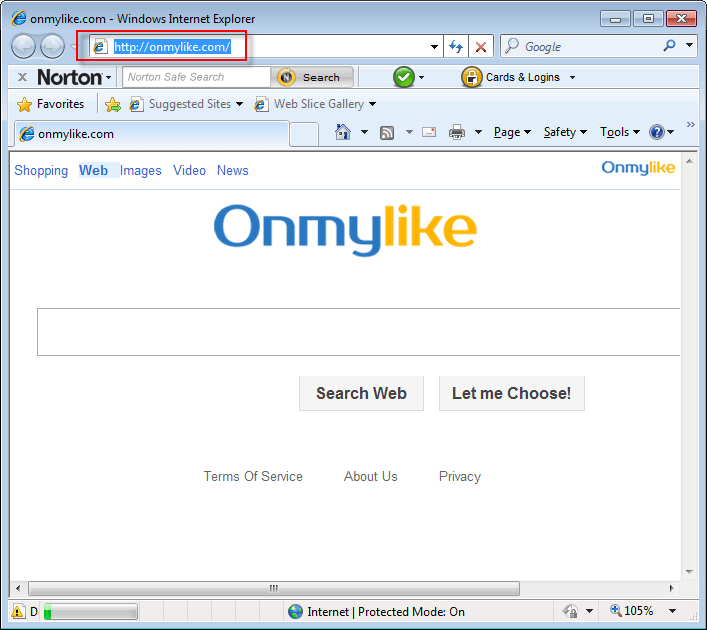Screen dimensions: 707x630
Task: Click the Protected Mode: On status text
Action: [x=411, y=612]
